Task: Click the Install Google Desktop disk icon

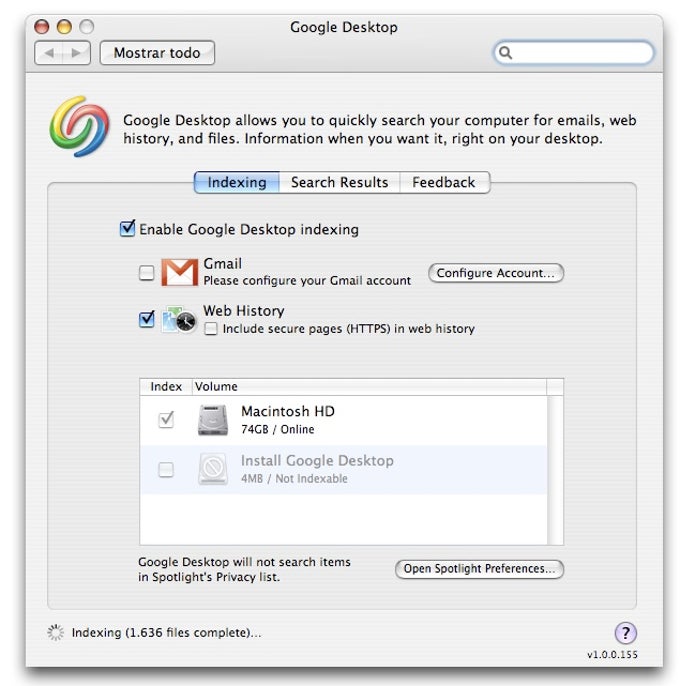Action: [213, 469]
